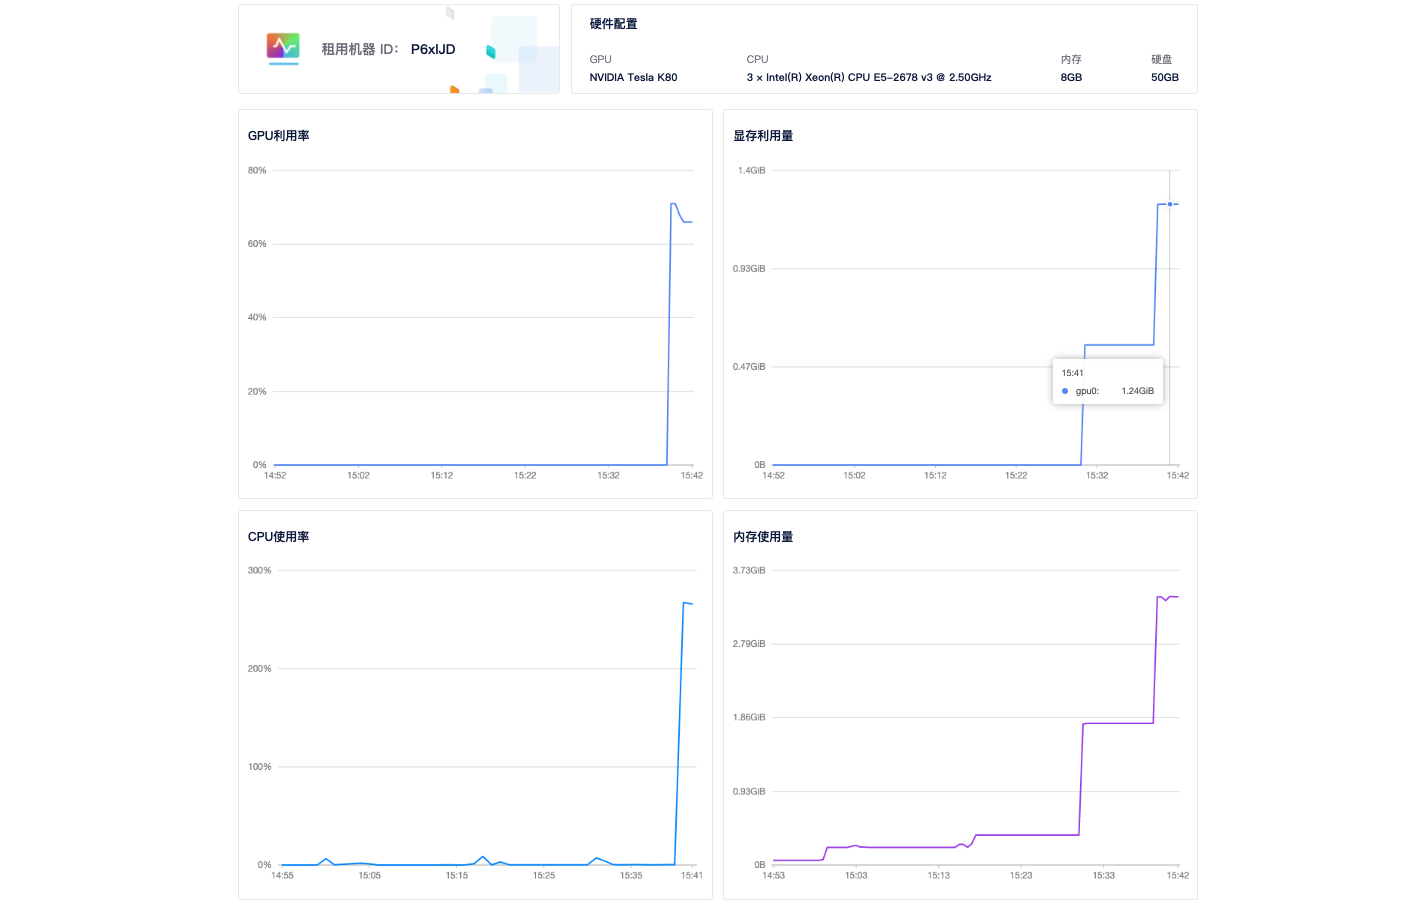Click the 1.86GiB axis label in 内存 chart
The height and width of the screenshot is (900, 1408).
749,718
